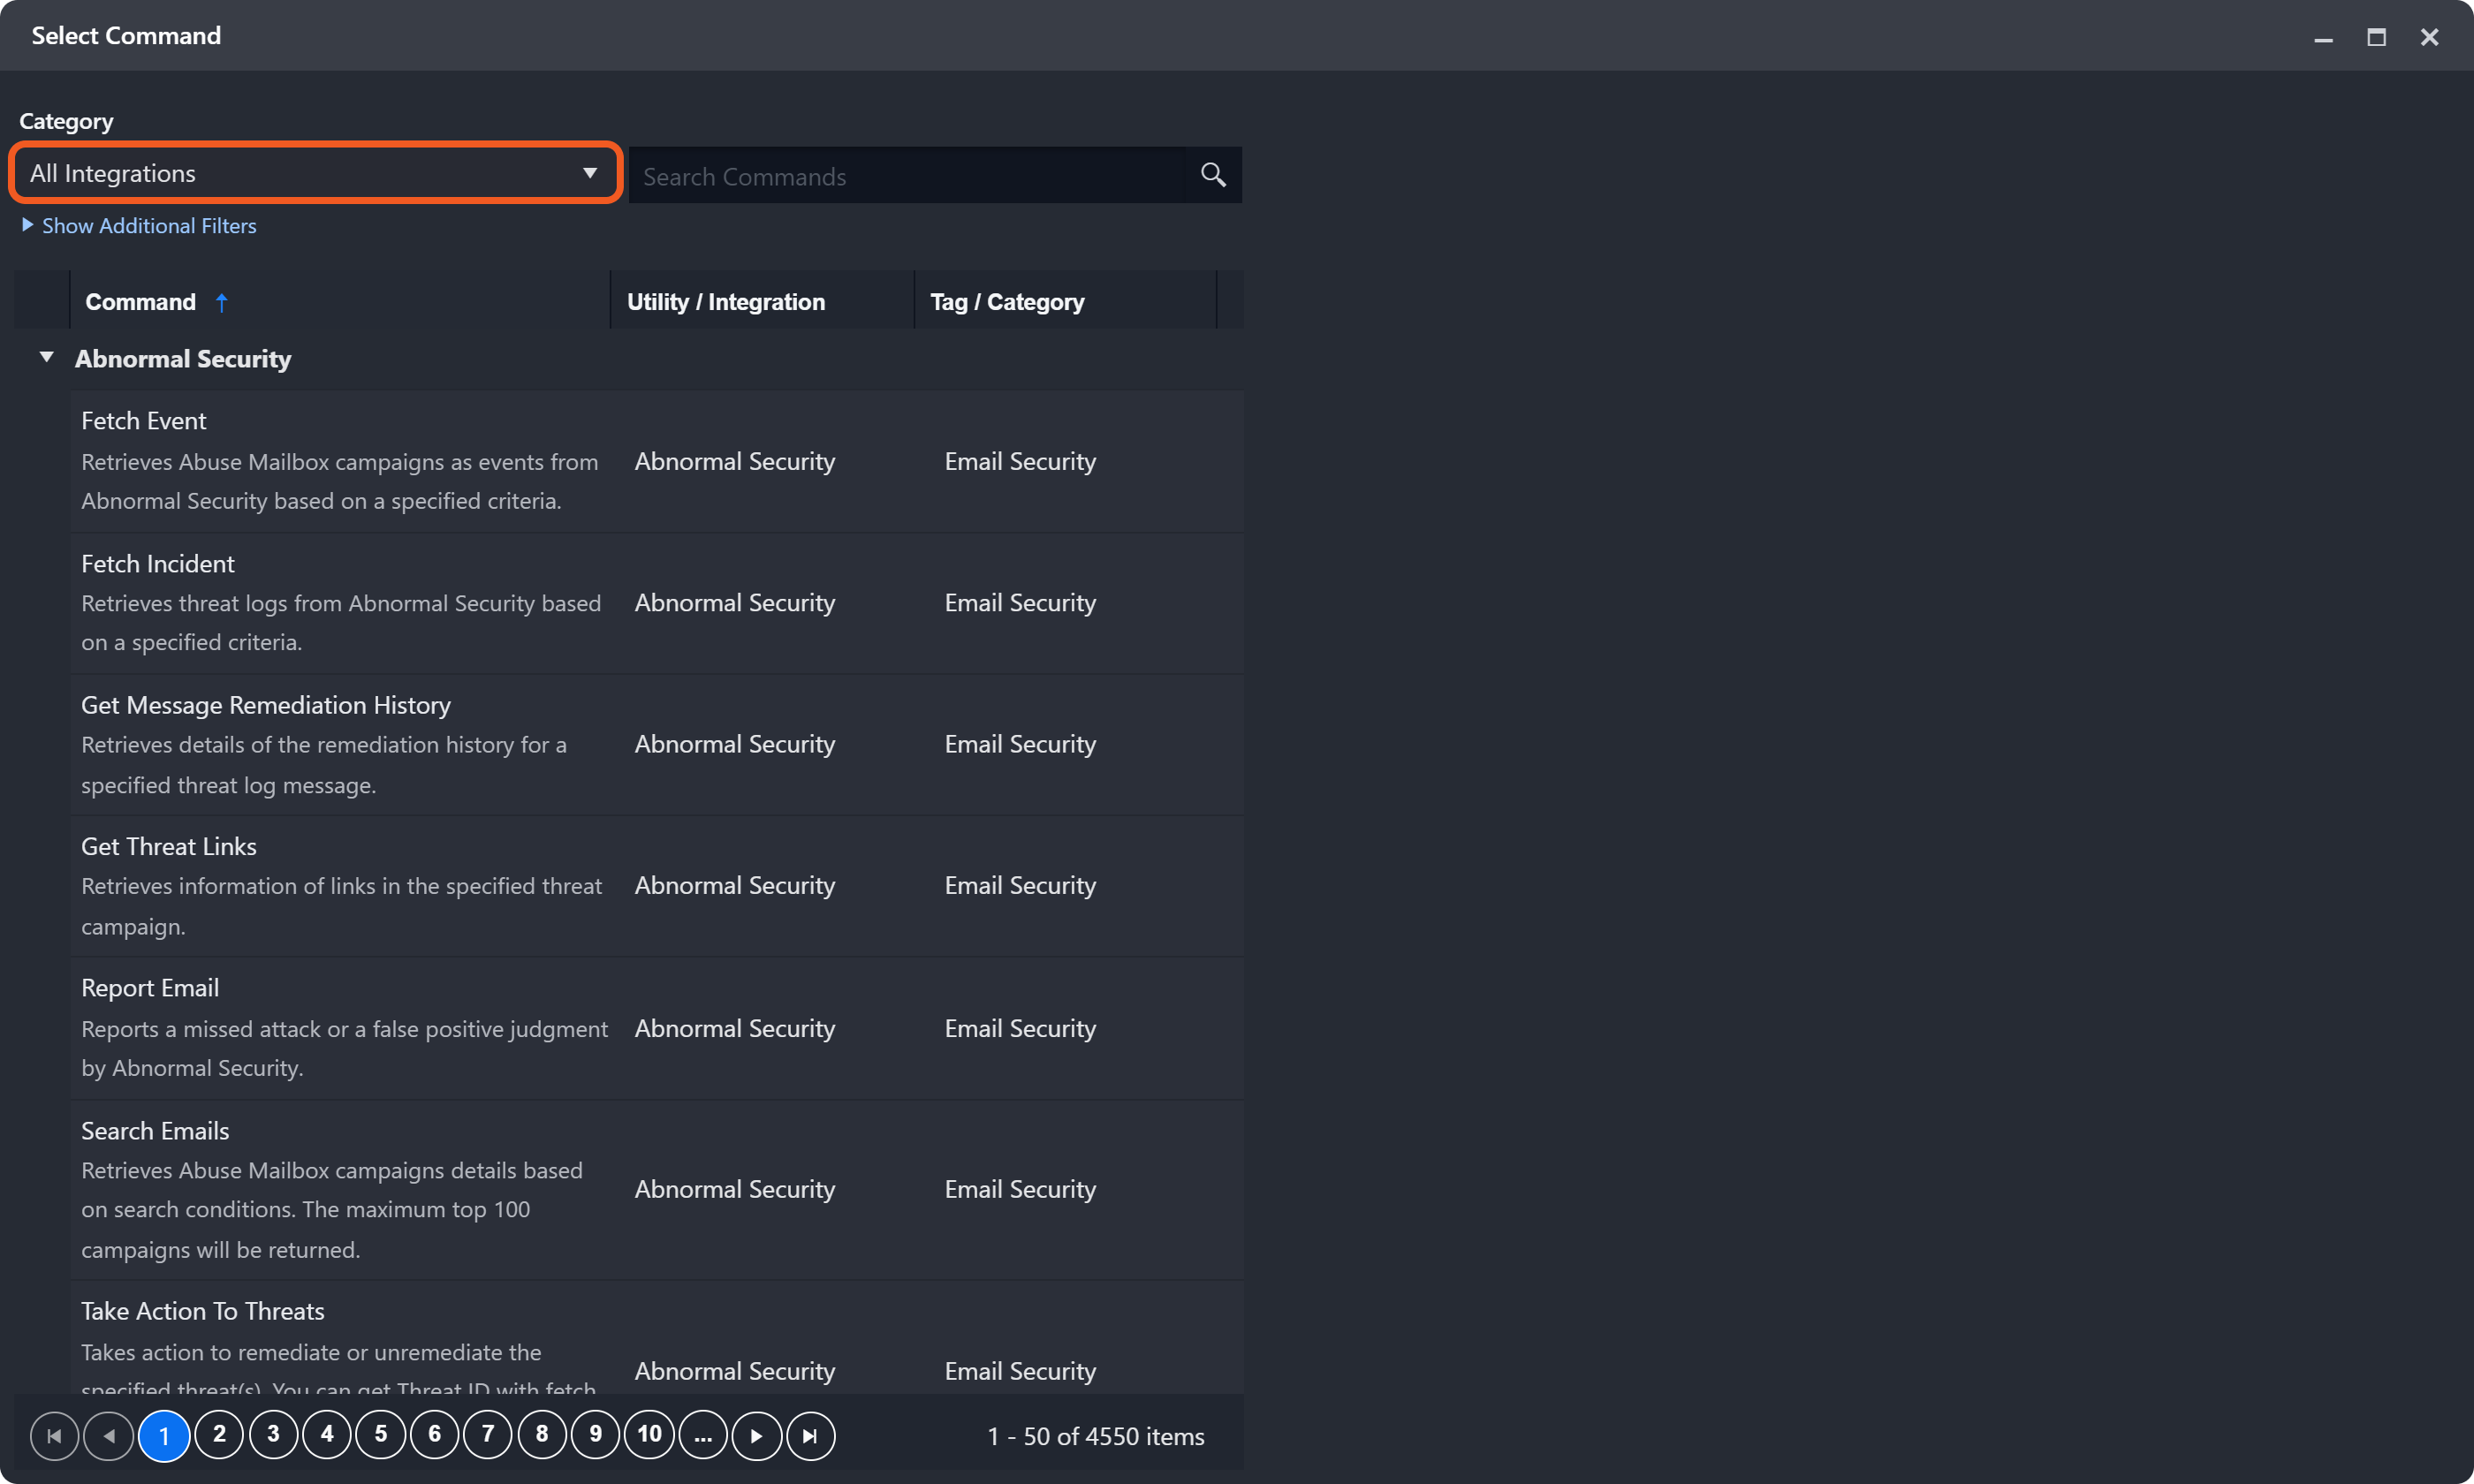Click the search magnifier icon
The width and height of the screenshot is (2474, 1484).
point(1212,175)
